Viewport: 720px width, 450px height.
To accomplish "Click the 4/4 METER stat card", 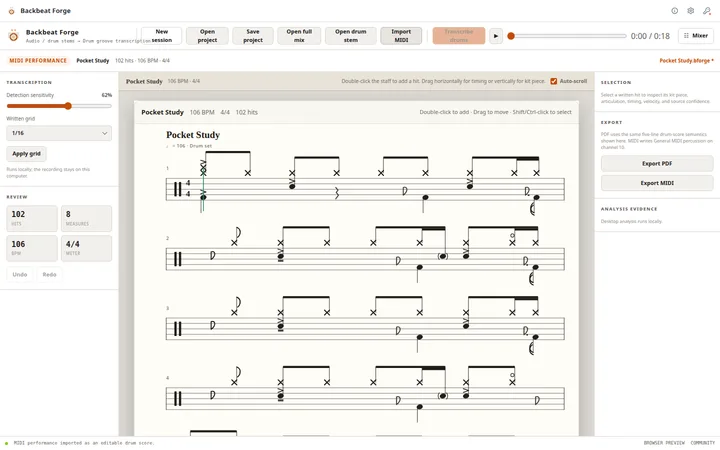I will [x=86, y=248].
